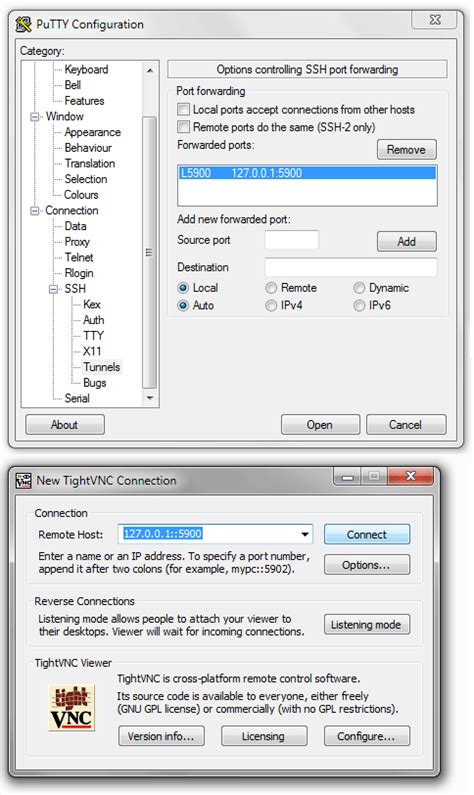Open the Translation category
The image size is (474, 795).
[90, 164]
